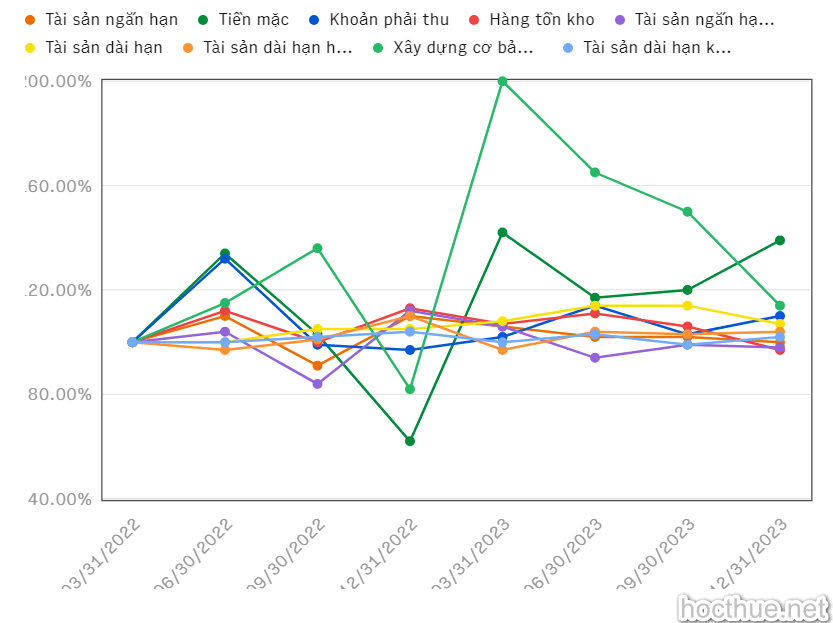Screen dimensions: 833x623
Task: Click the light green point at 06/30/2023
Action: 595,172
